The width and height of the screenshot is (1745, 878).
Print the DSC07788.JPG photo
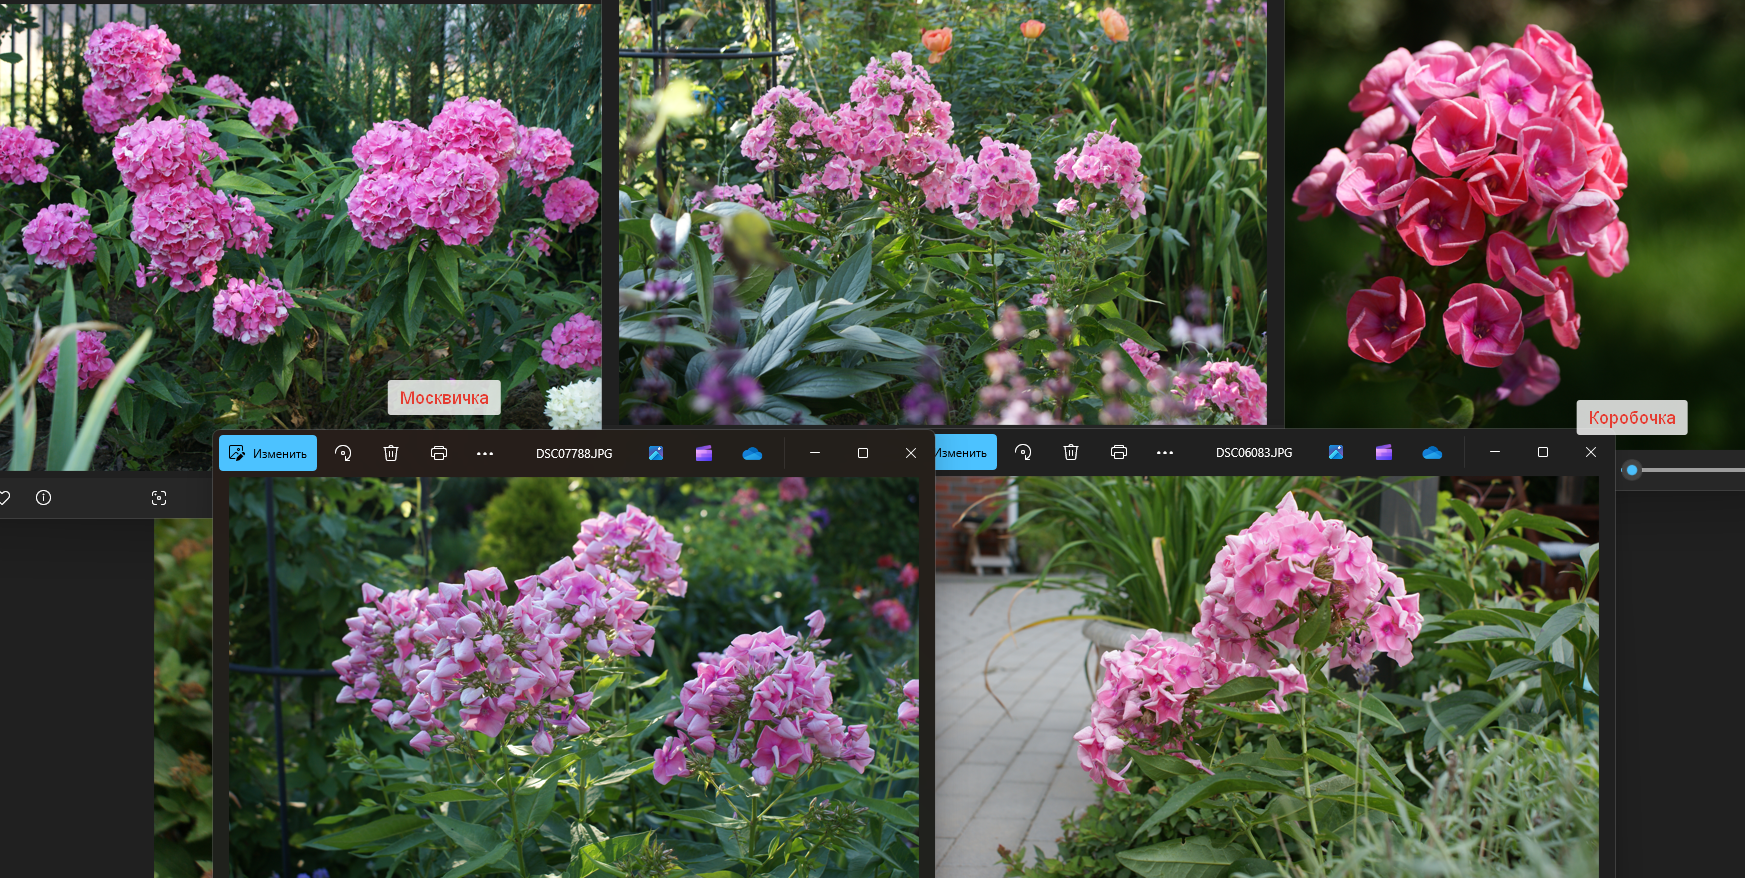click(x=439, y=453)
